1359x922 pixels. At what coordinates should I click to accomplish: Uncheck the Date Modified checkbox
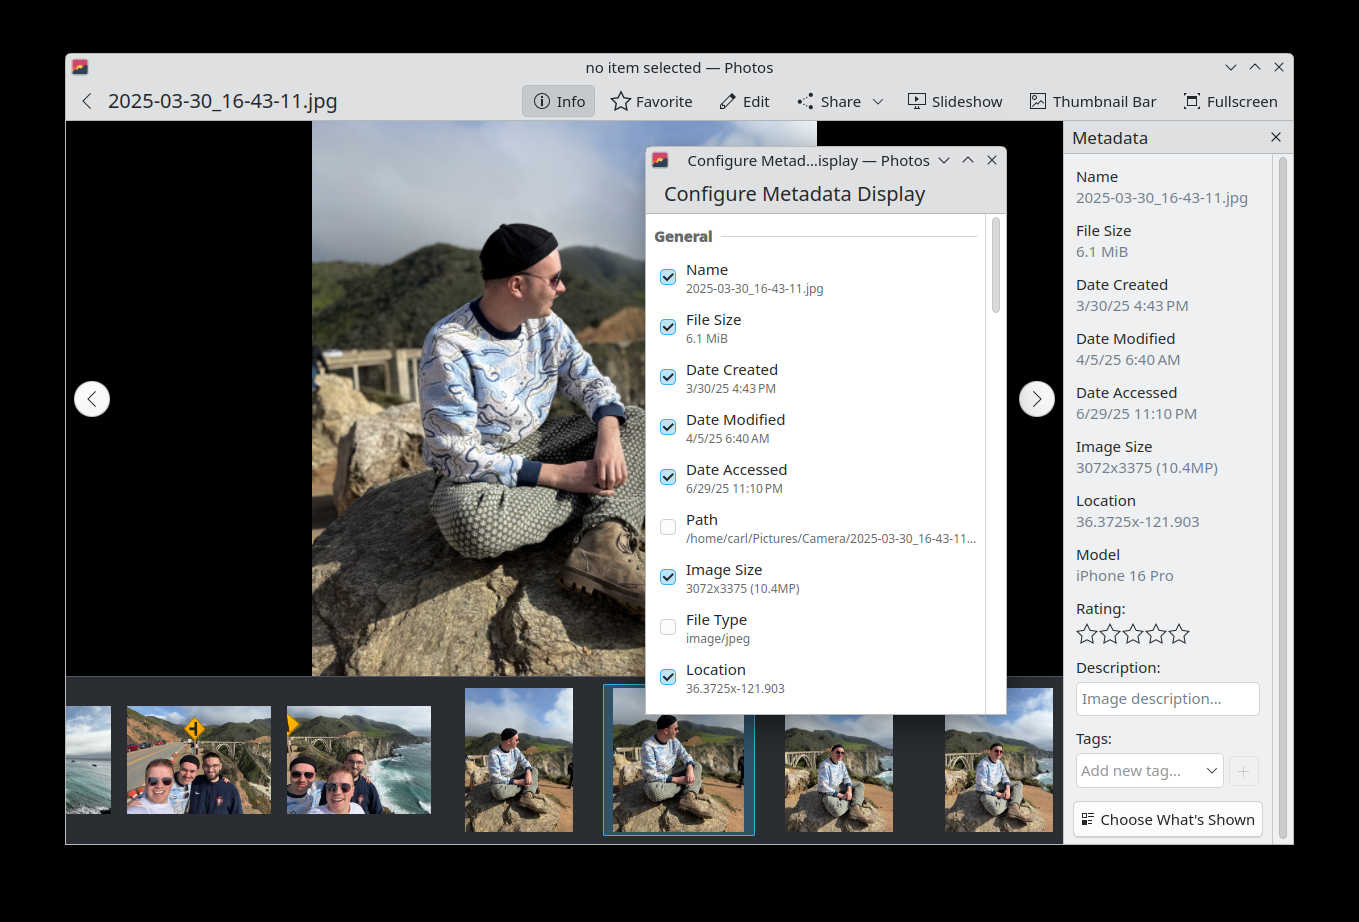(x=668, y=427)
